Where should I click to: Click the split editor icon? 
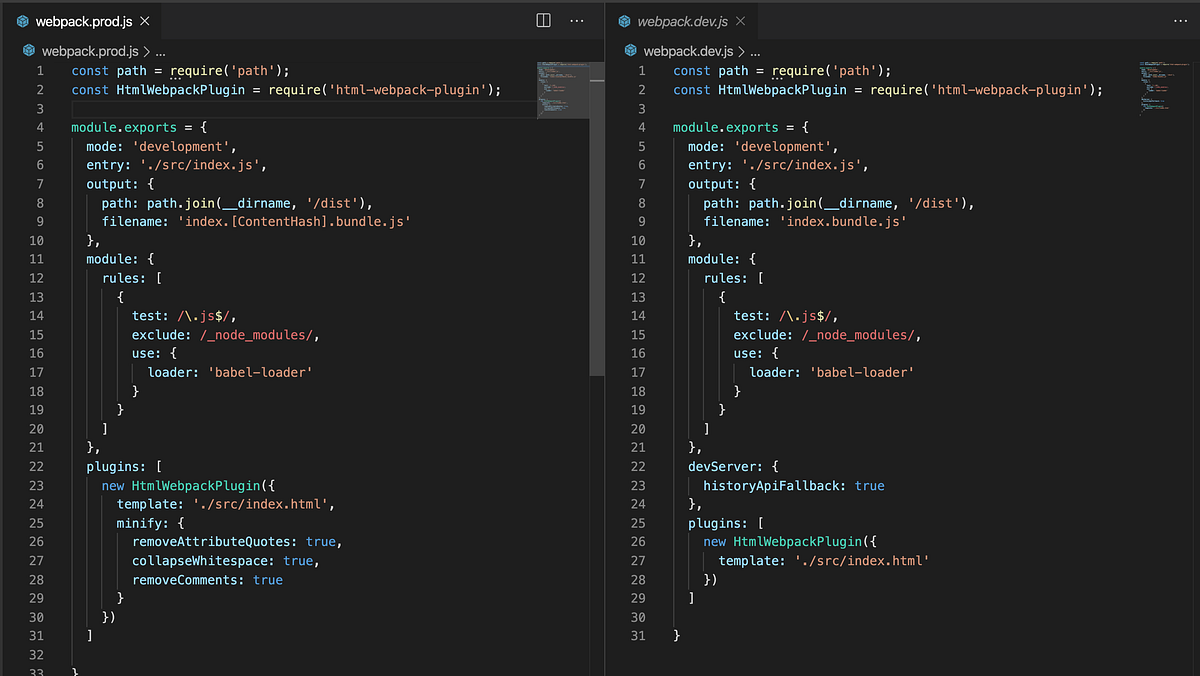[x=544, y=20]
